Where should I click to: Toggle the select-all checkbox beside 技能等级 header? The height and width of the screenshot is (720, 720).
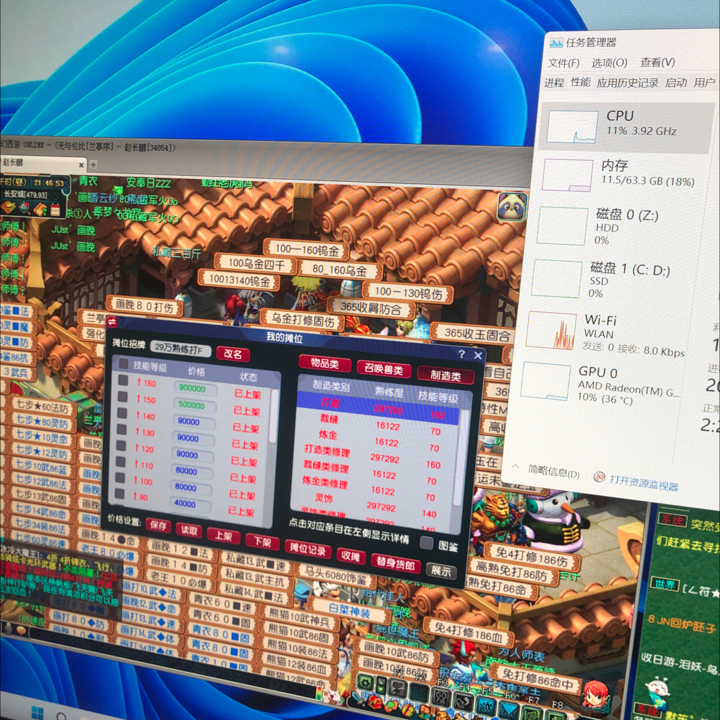[124, 364]
